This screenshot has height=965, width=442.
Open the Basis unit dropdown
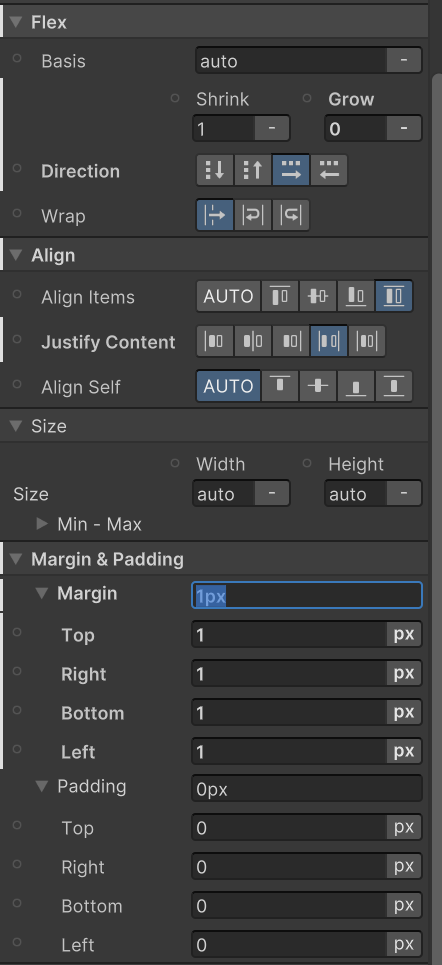[x=404, y=61]
